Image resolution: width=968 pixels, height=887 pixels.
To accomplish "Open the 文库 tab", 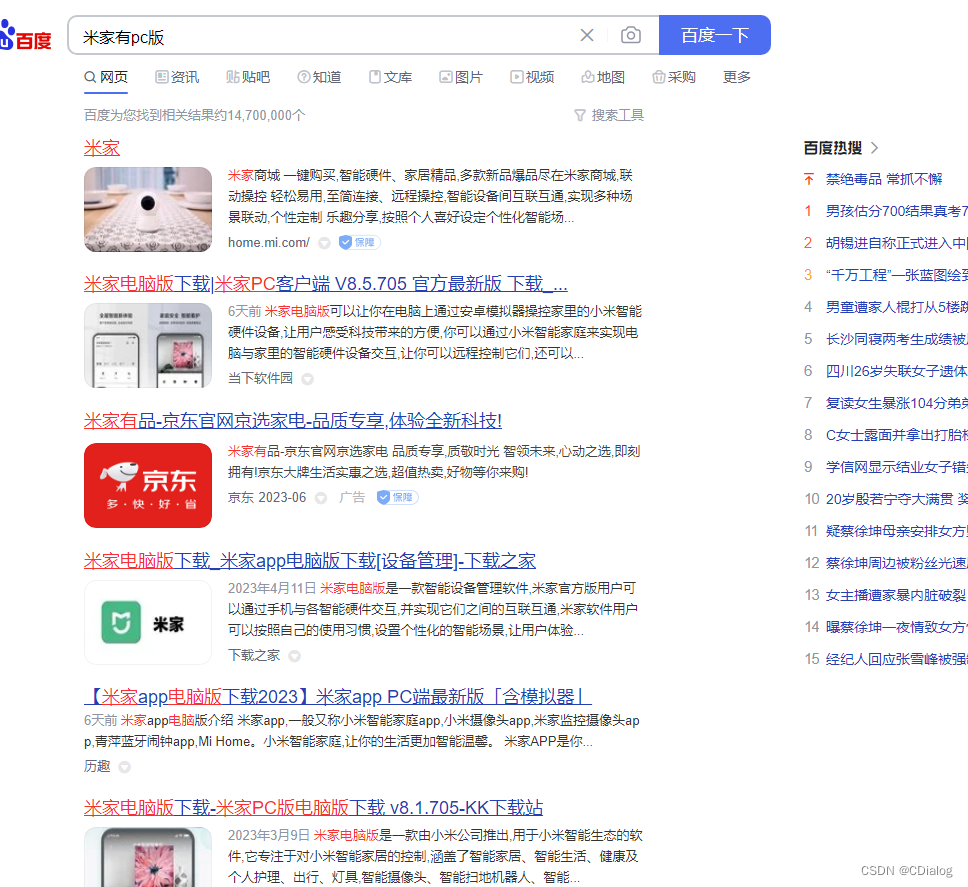I will tap(390, 77).
